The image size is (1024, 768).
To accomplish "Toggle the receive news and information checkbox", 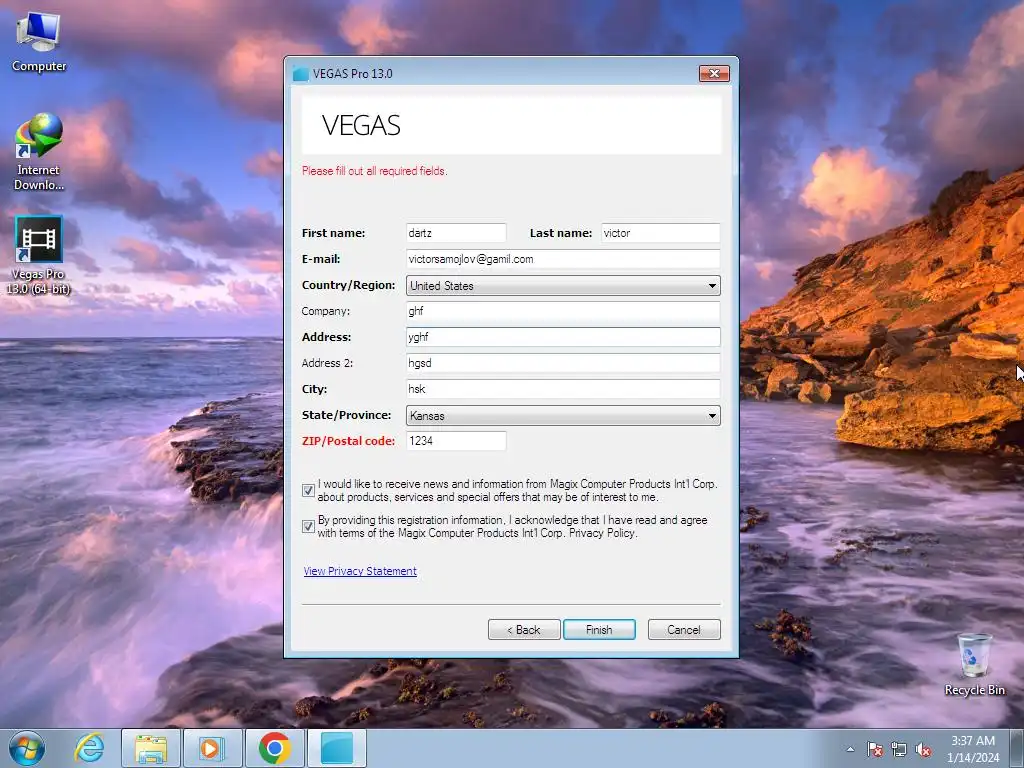I will coord(308,490).
